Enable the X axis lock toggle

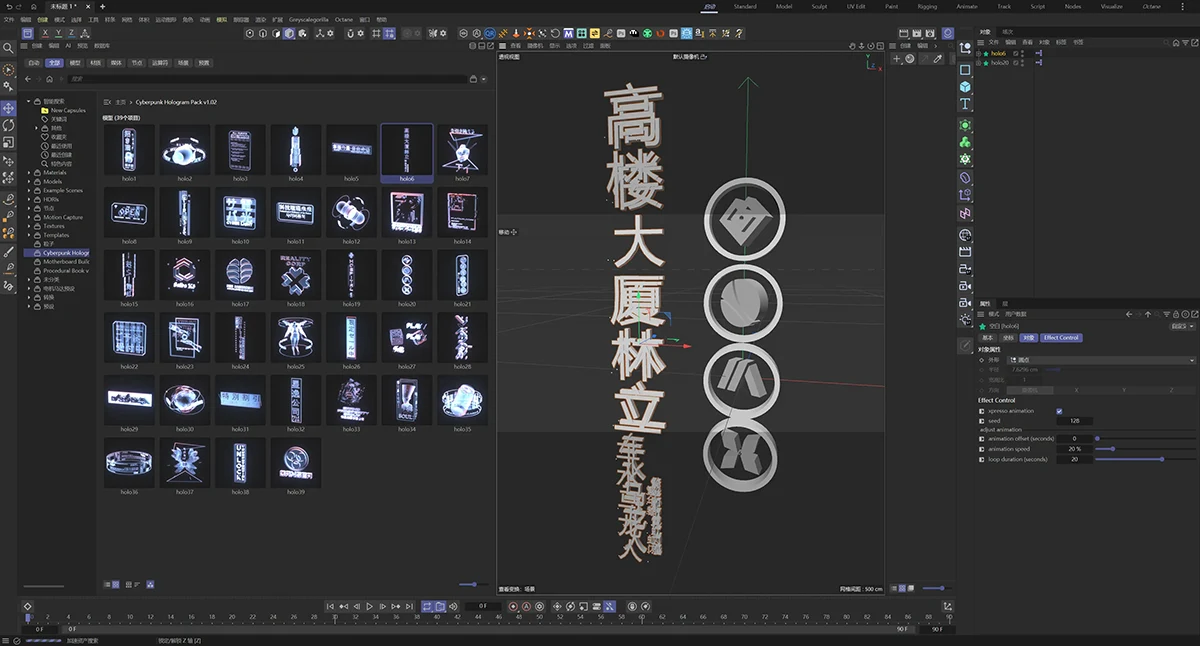click(x=45, y=33)
